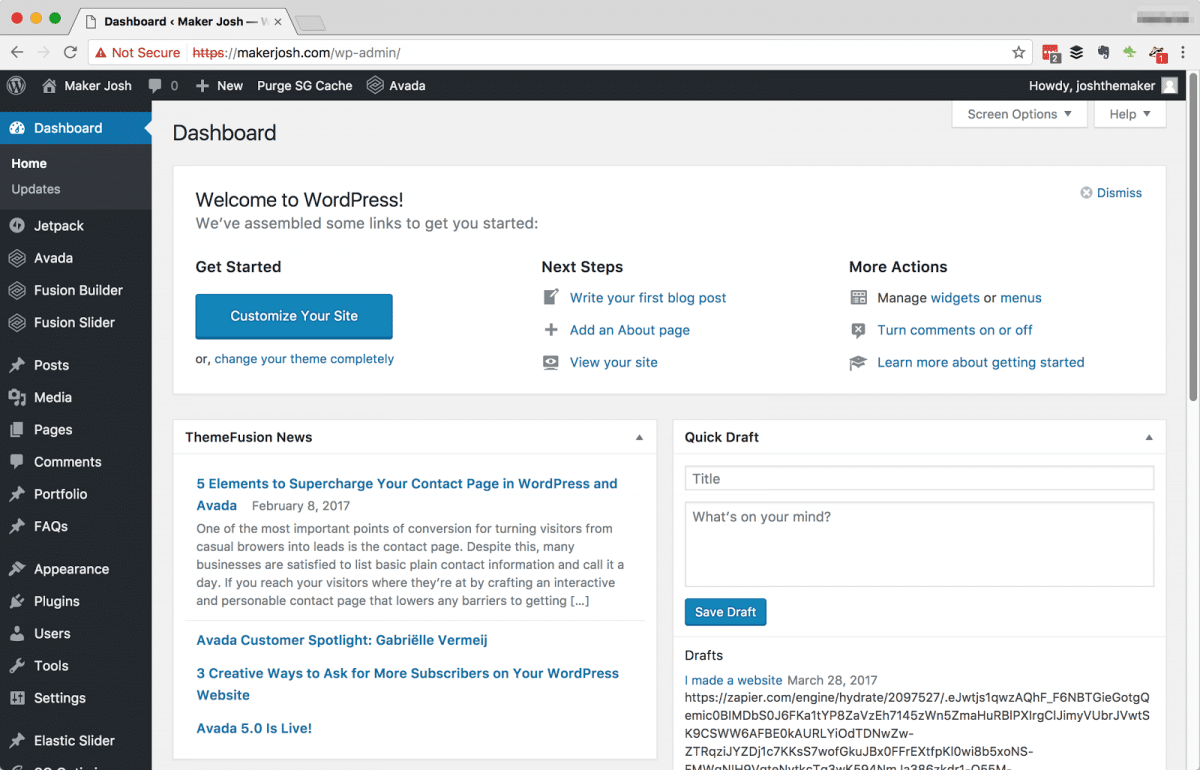Click the Evernote elephant extension icon
Screen dimensions: 1200x770
pos(1103,52)
